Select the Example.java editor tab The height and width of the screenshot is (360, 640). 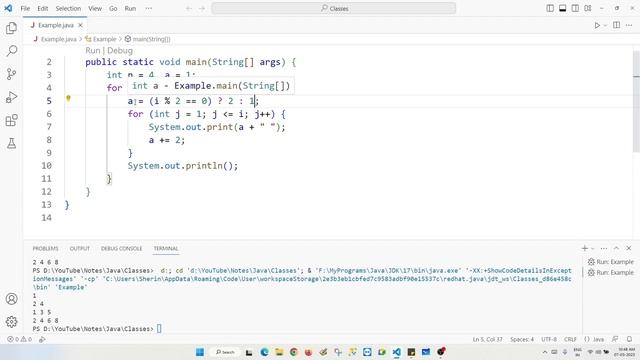coord(55,25)
